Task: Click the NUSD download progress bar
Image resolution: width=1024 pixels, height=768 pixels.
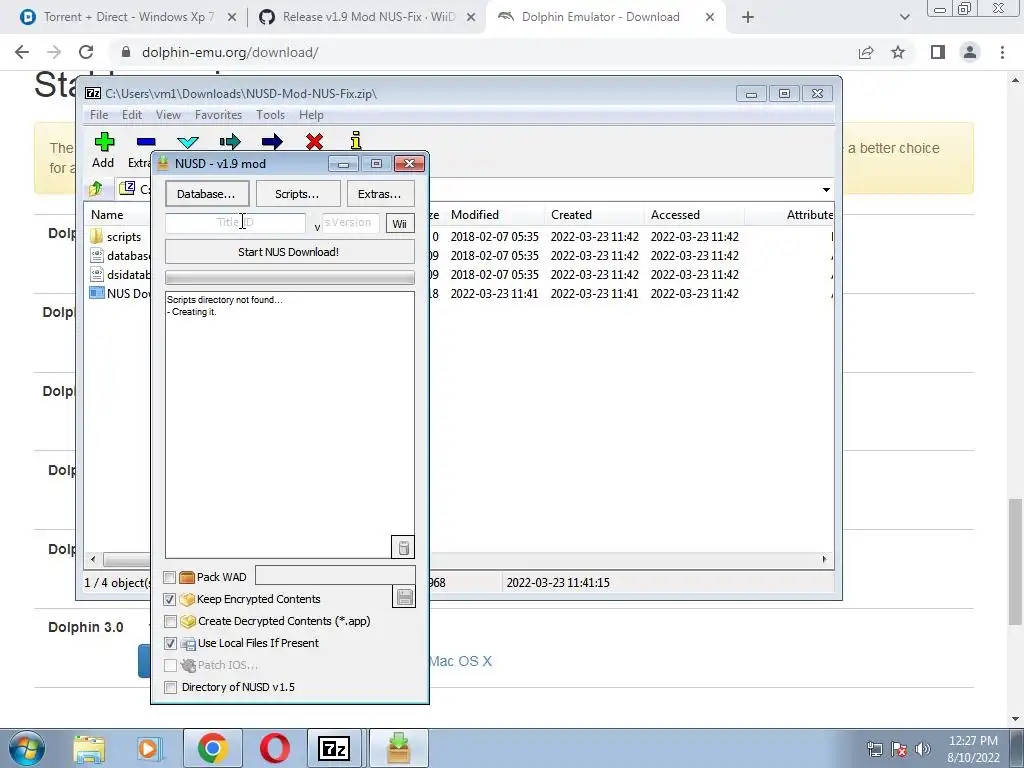Action: (x=289, y=278)
